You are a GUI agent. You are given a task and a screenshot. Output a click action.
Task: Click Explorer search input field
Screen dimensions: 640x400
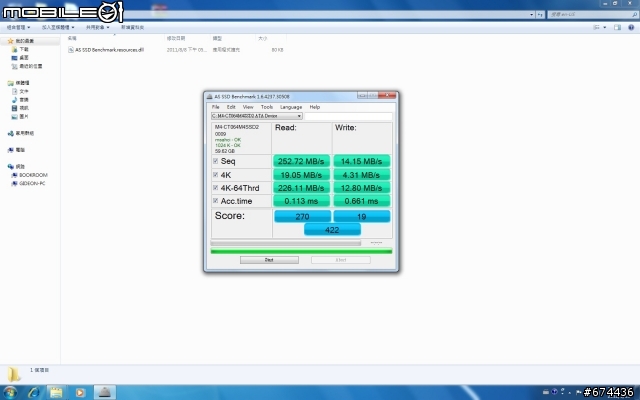589,15
